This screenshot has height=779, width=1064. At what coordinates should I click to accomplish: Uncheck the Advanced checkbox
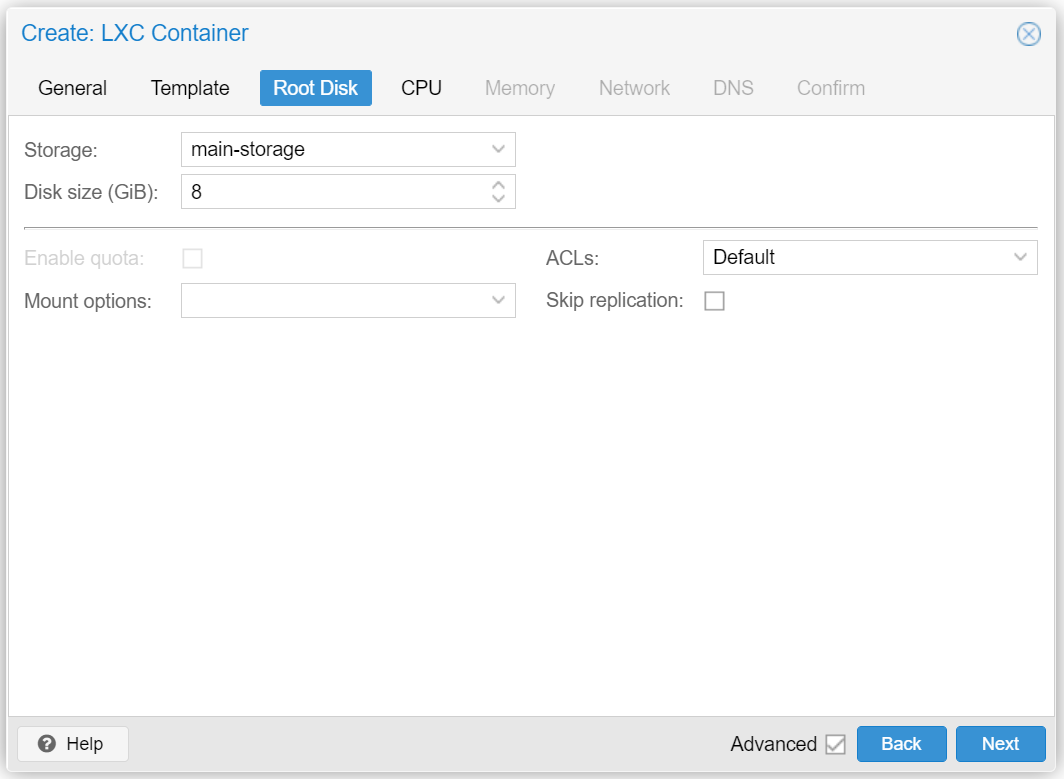[836, 744]
